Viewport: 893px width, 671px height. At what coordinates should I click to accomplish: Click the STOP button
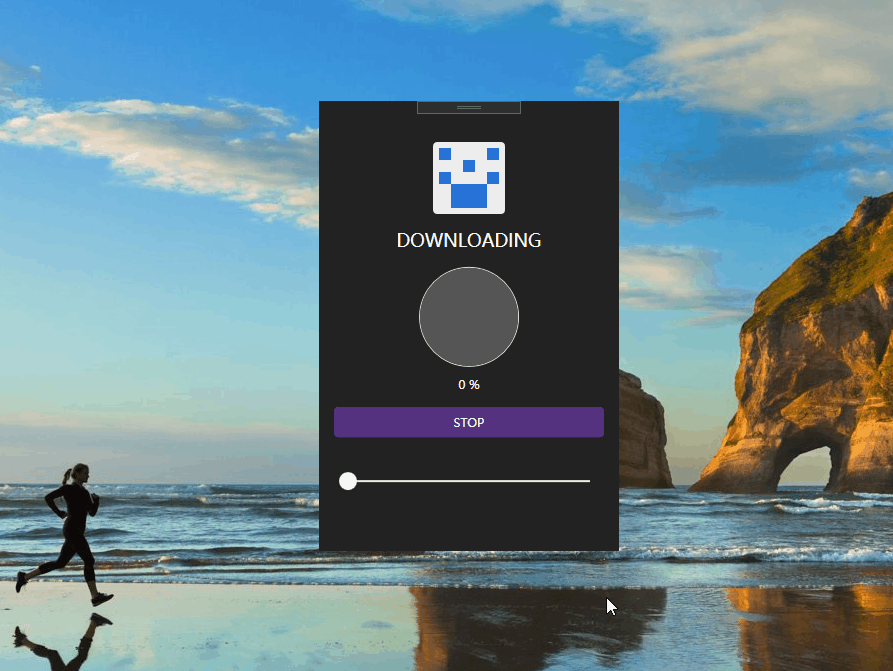(x=469, y=422)
